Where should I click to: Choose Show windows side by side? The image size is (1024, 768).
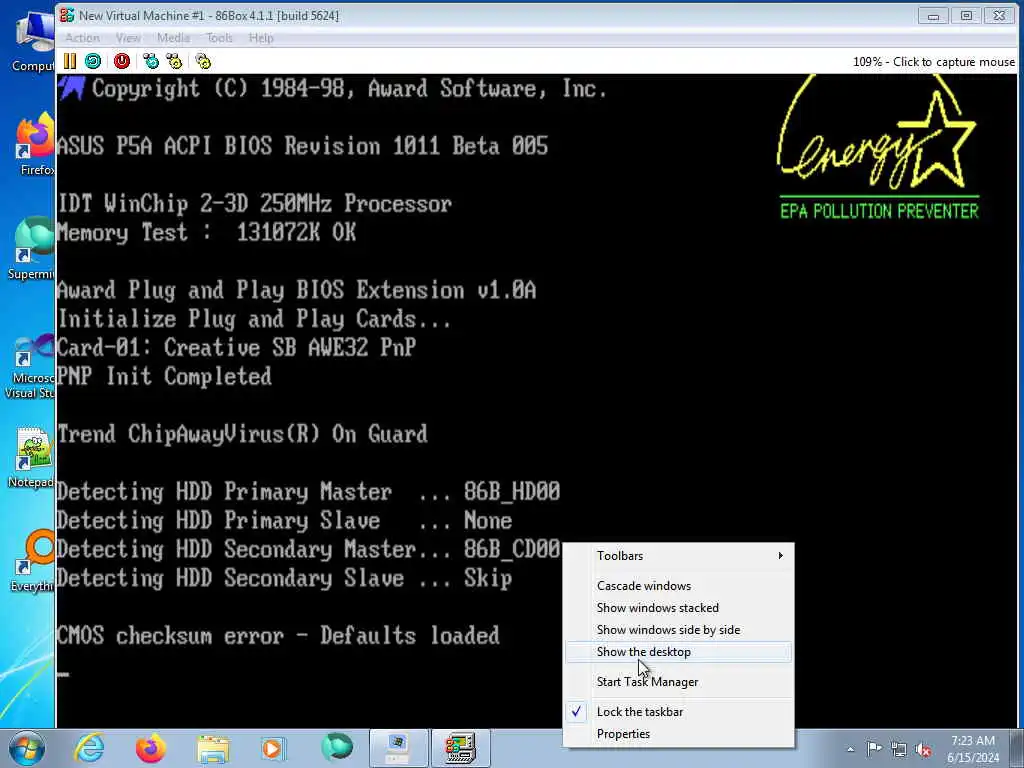pos(679,630)
